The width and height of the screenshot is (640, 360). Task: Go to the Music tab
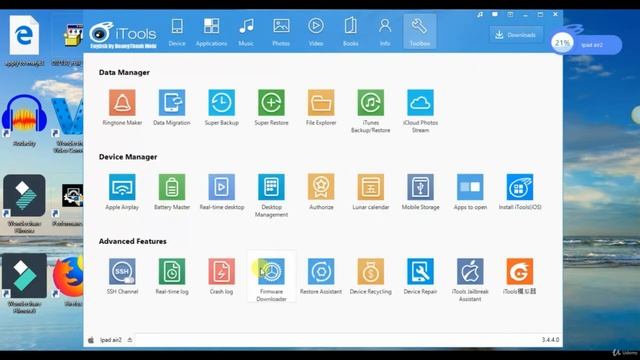[x=246, y=32]
